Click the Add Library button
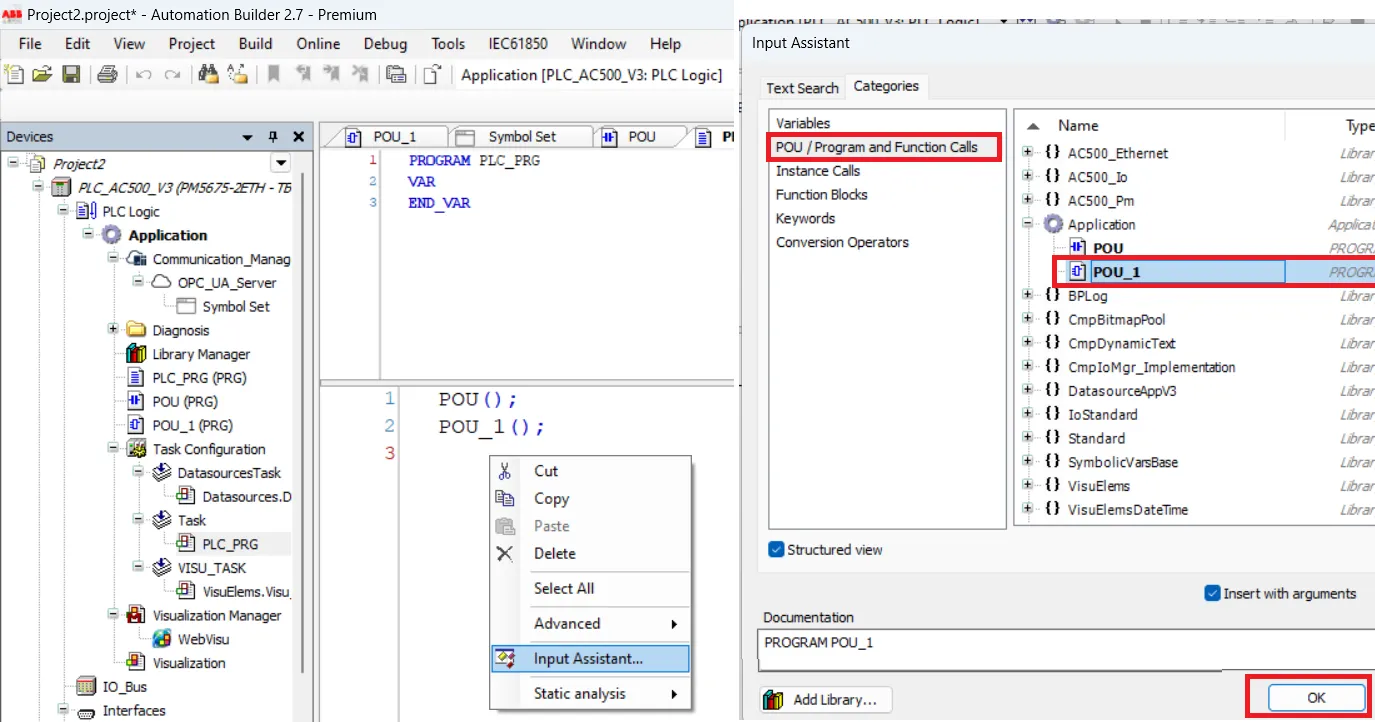 point(825,700)
